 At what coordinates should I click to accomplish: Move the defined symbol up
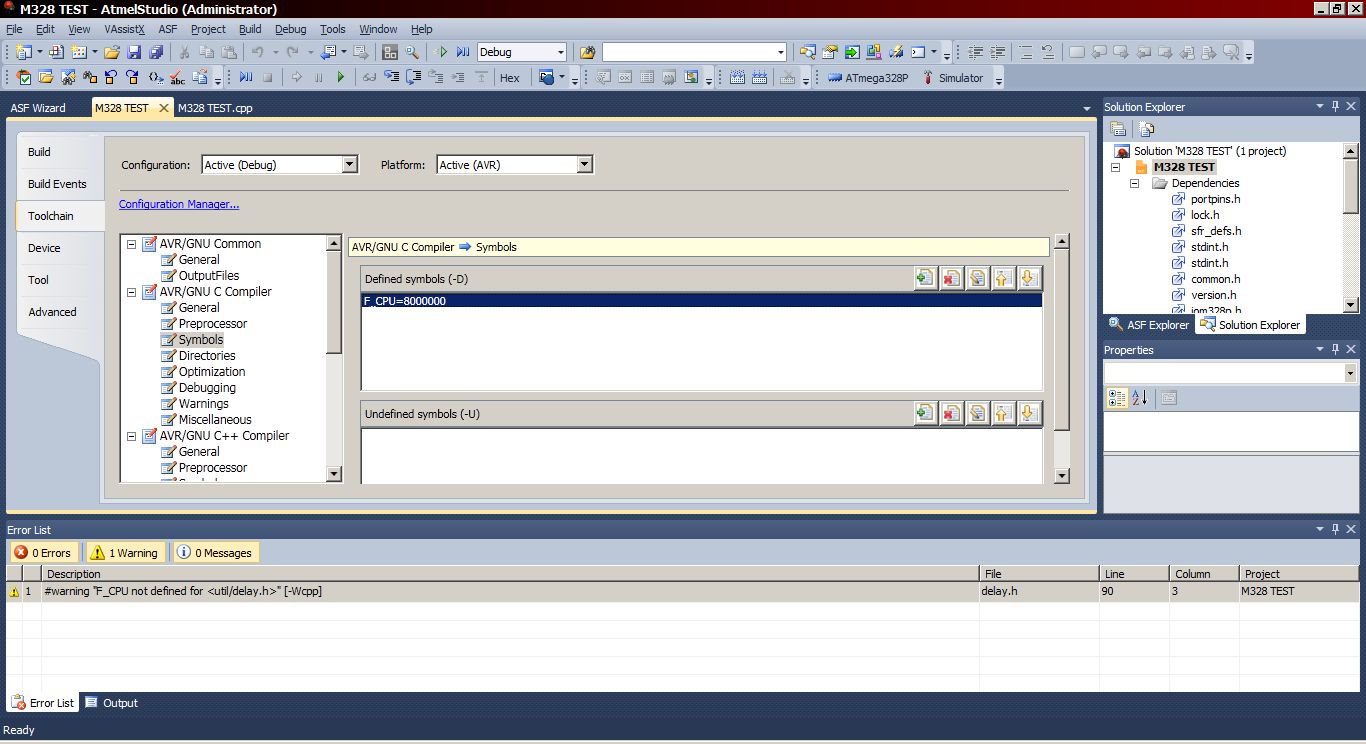[1003, 279]
